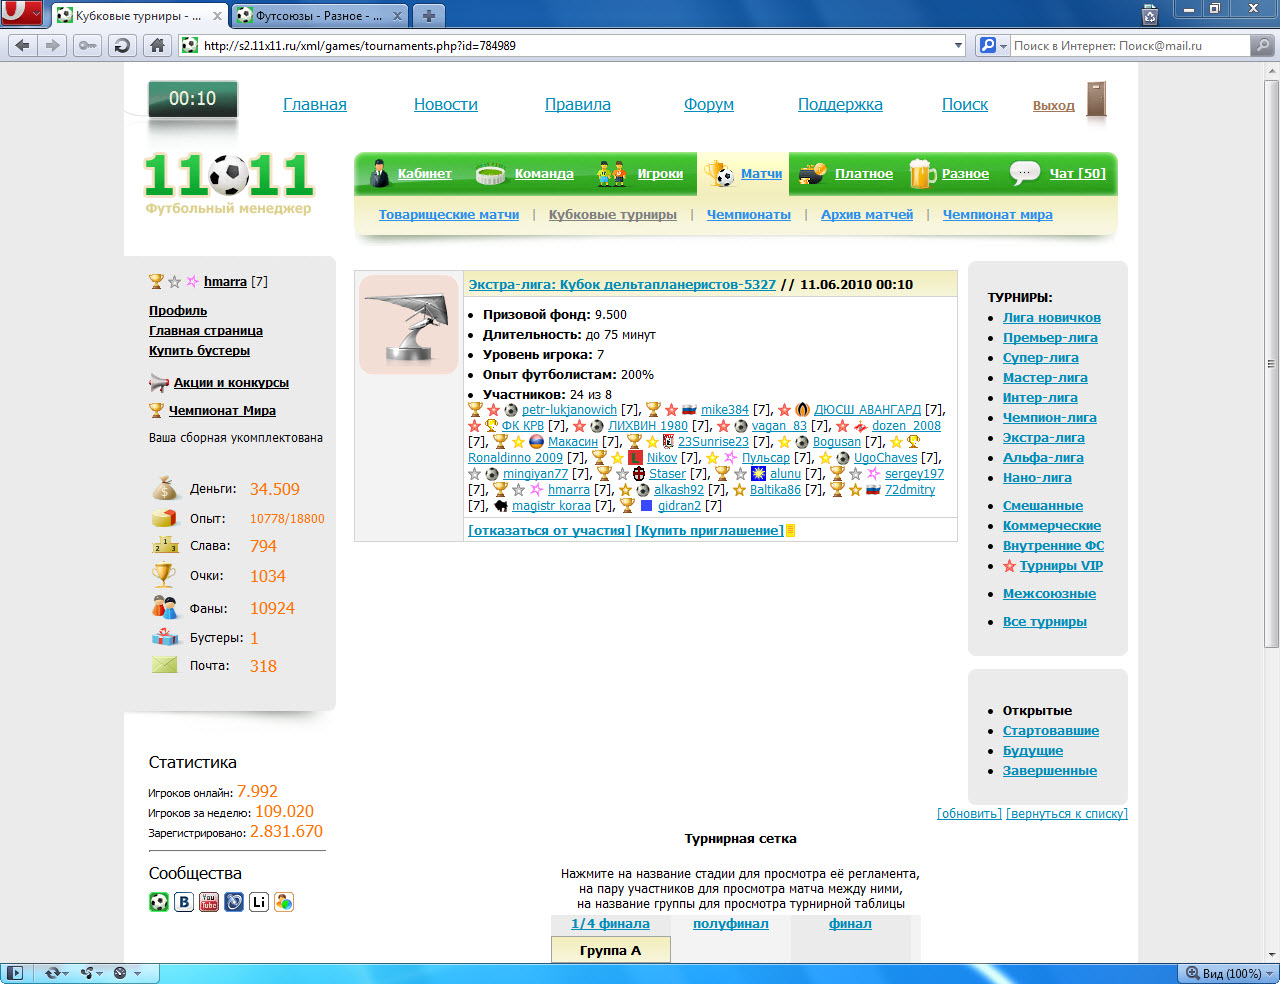Click the Mail.ru search input field
This screenshot has height=984, width=1280.
pyautogui.click(x=1128, y=45)
